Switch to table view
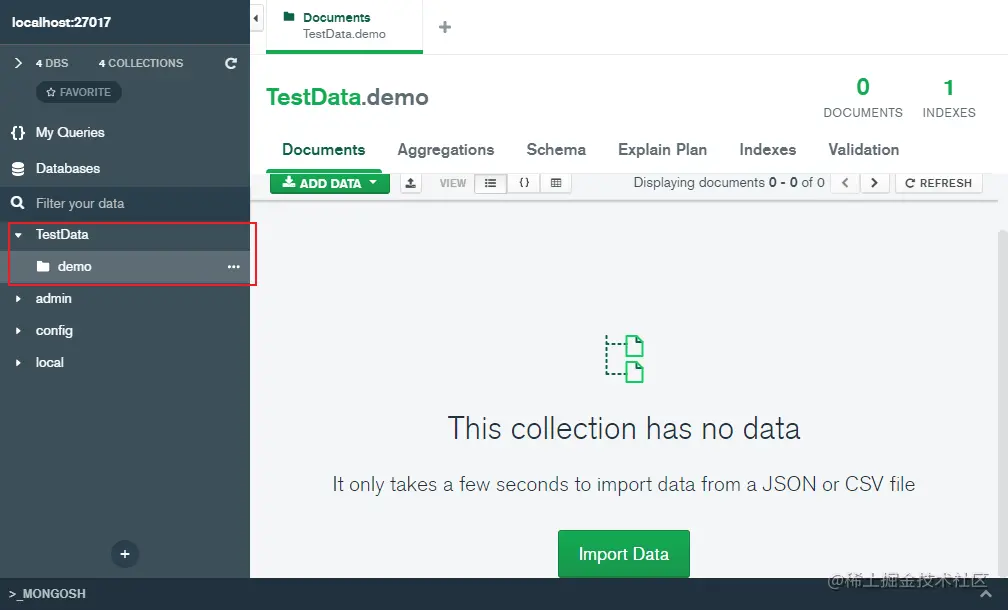Screen dimensions: 1008x610 556,183
